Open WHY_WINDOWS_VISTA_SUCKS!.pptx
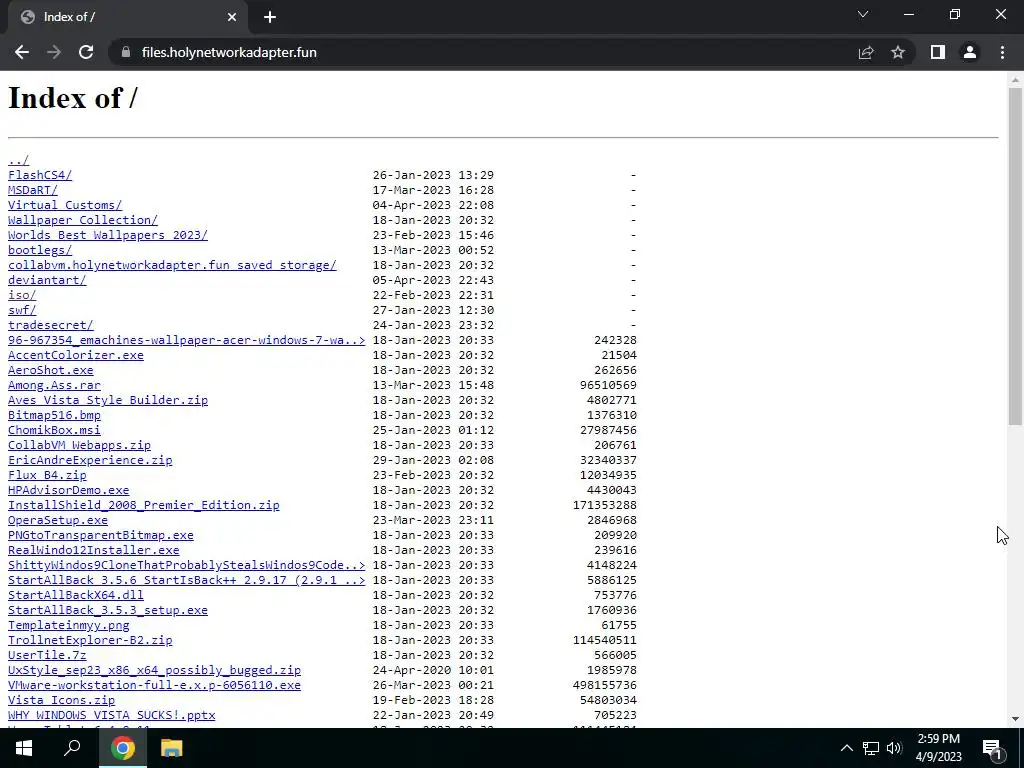 coord(112,716)
